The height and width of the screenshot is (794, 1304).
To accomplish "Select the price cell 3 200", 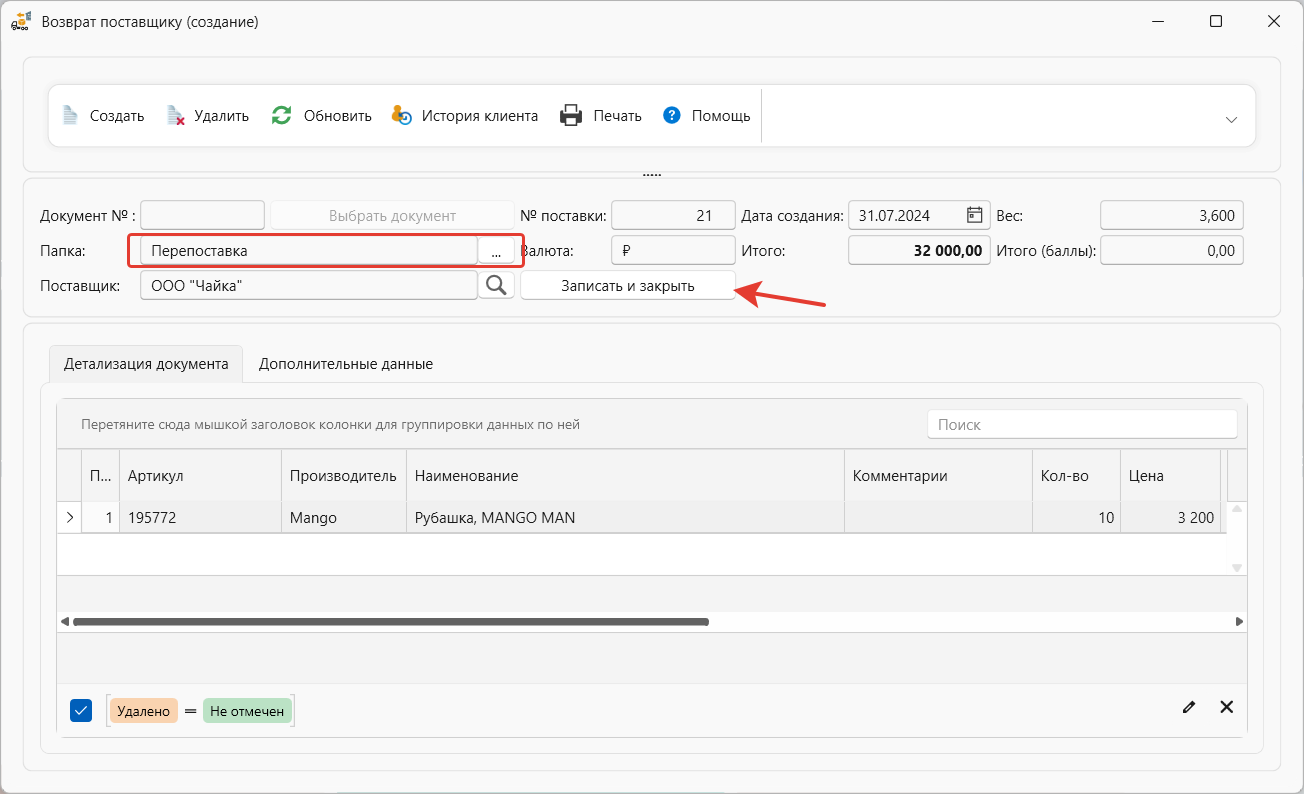I will pyautogui.click(x=1170, y=517).
